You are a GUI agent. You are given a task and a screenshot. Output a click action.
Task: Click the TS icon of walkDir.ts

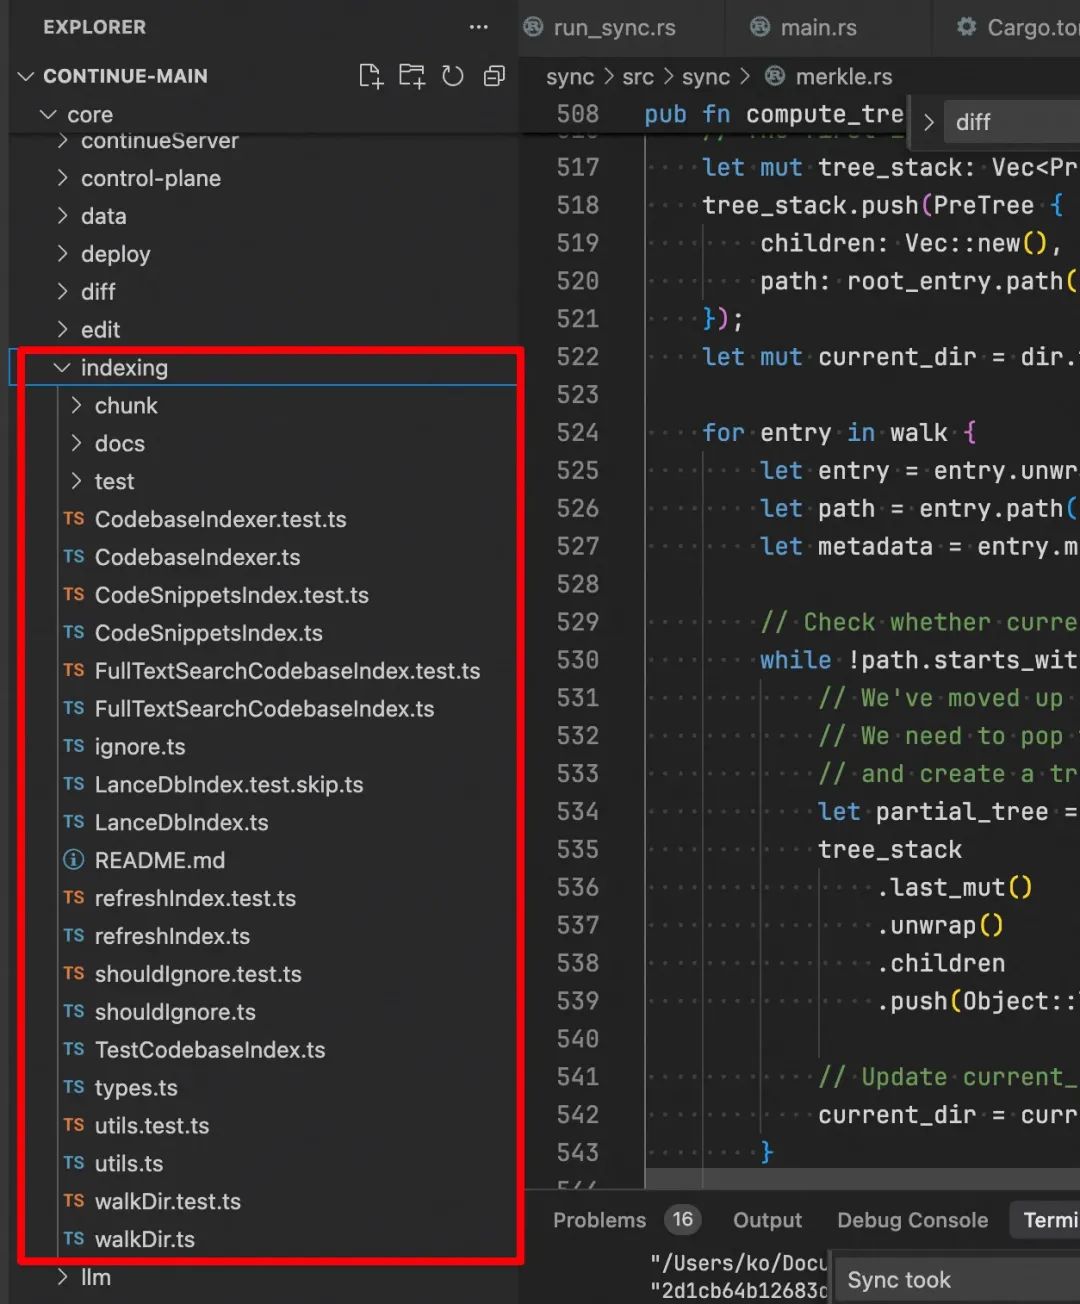pyautogui.click(x=74, y=1239)
